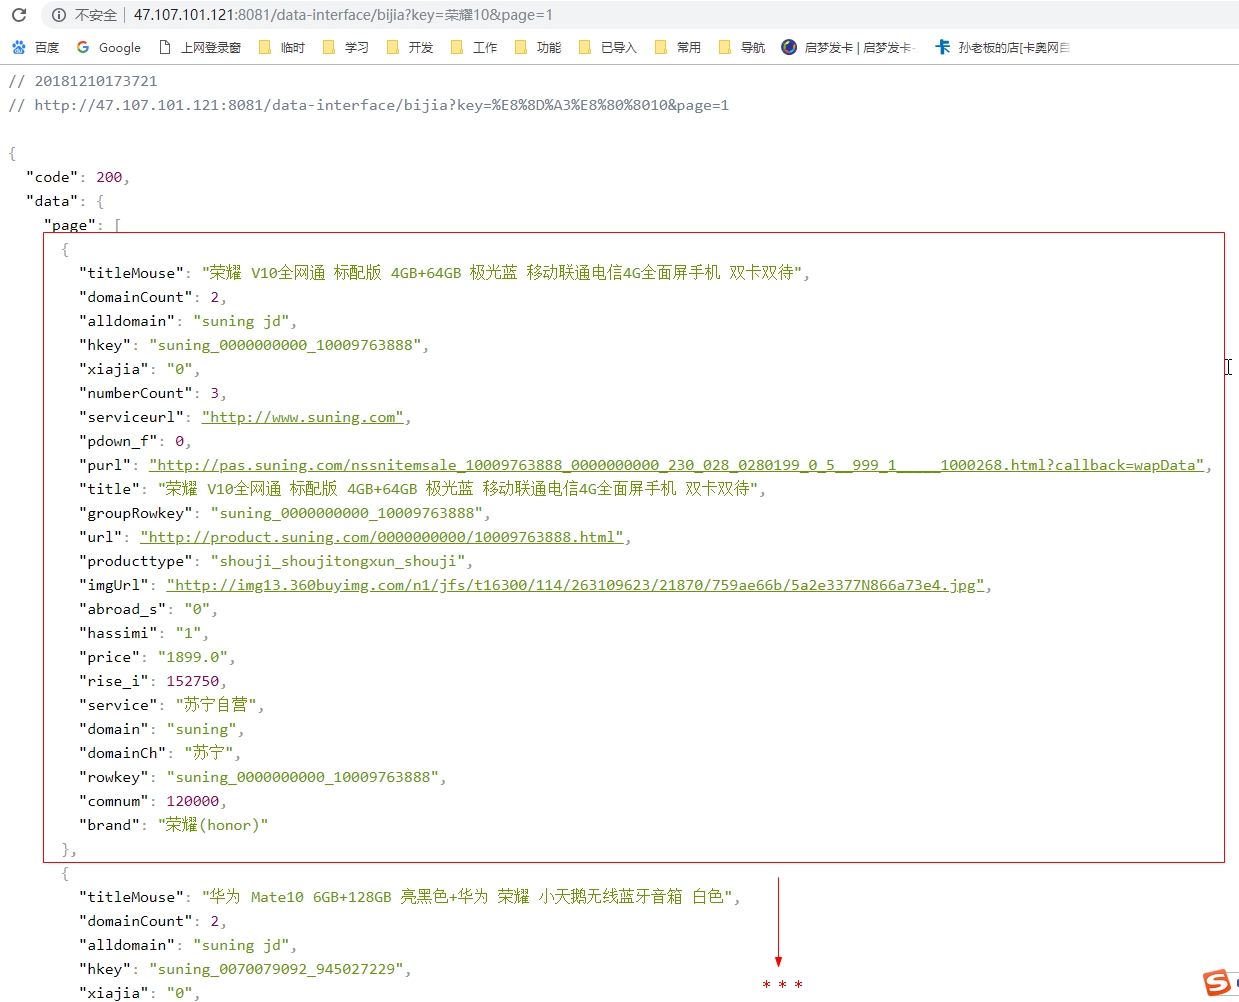Open the Google bookmark

click(x=108, y=47)
